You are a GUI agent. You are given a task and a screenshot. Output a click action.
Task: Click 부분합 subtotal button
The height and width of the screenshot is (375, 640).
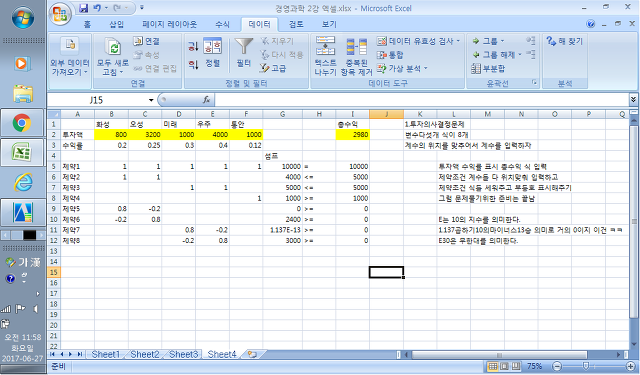[489, 68]
